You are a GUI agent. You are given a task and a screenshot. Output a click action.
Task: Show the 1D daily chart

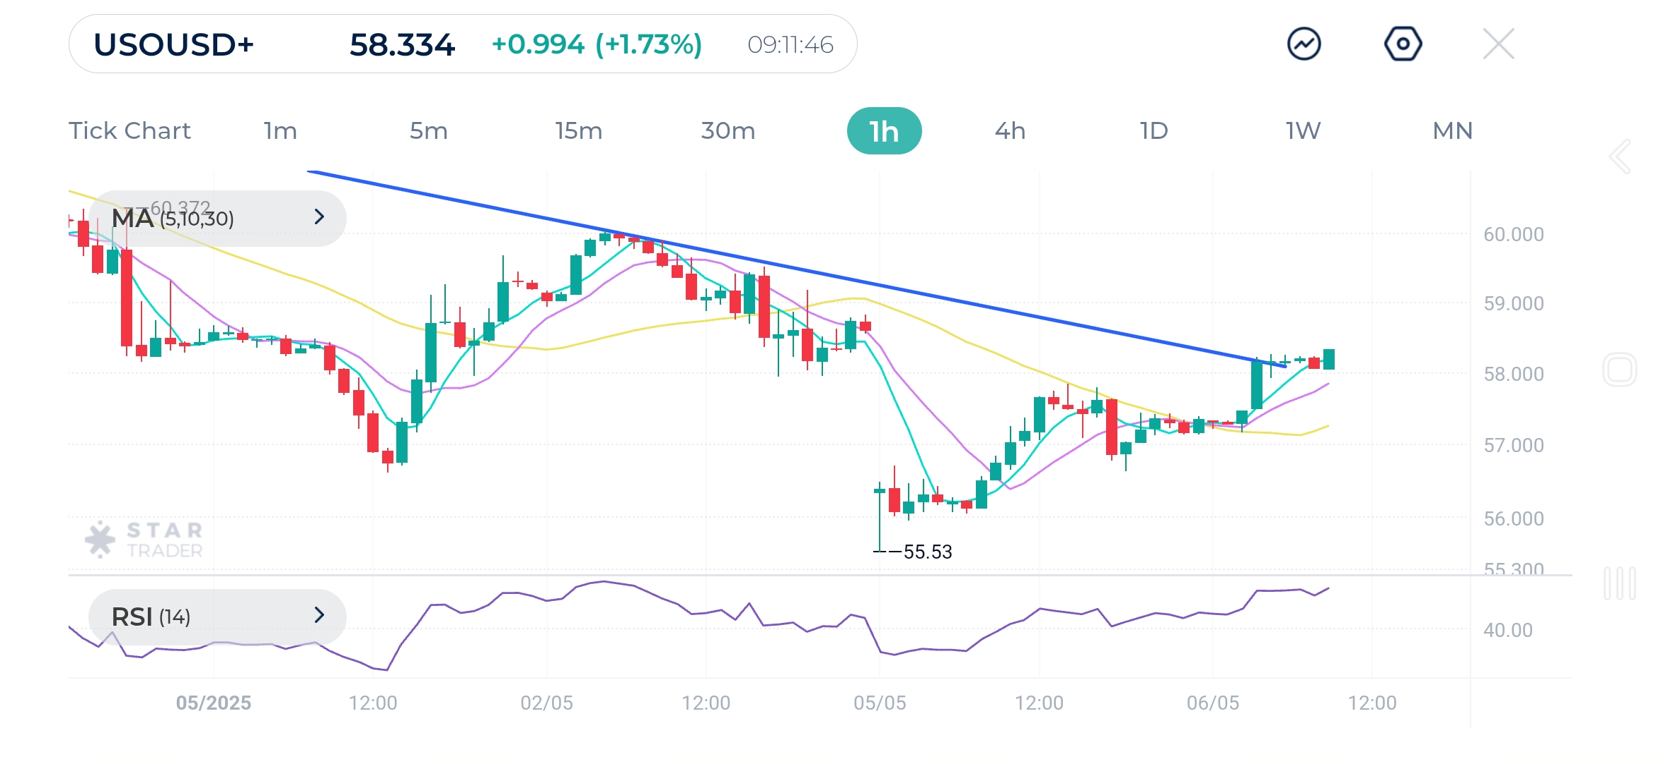click(x=1154, y=131)
